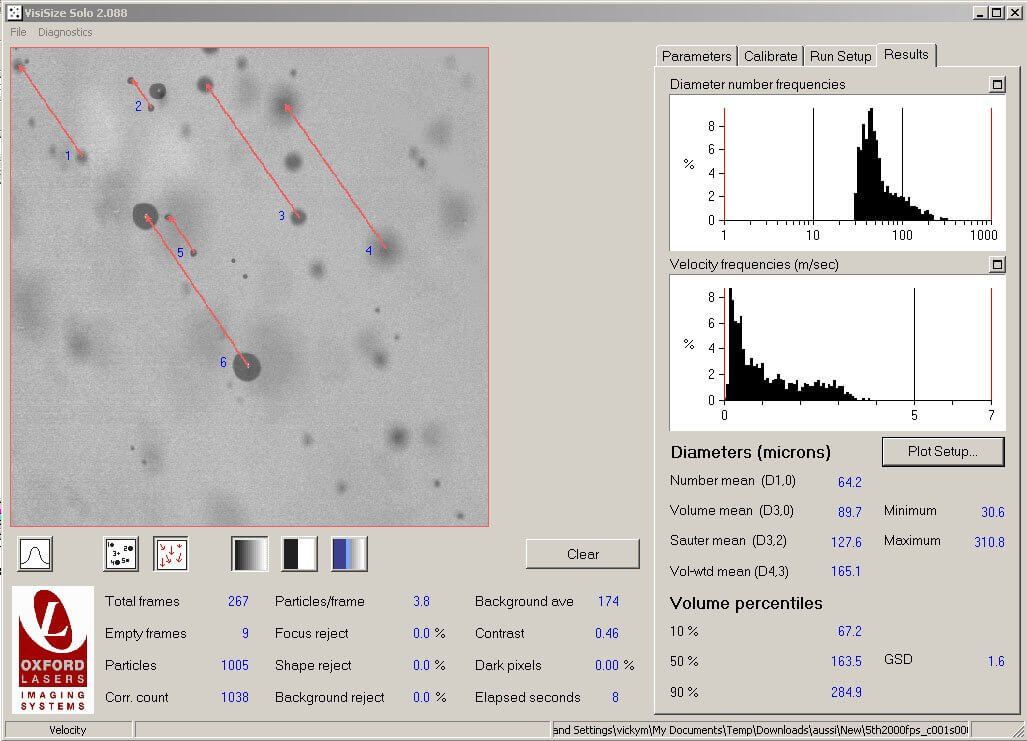Open the Diagnostics menu

65,32
